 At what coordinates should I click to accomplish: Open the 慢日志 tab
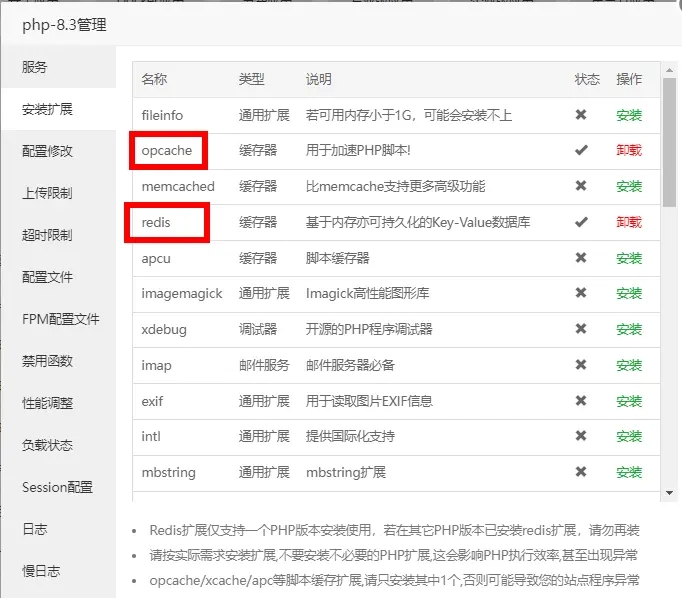[x=59, y=571]
